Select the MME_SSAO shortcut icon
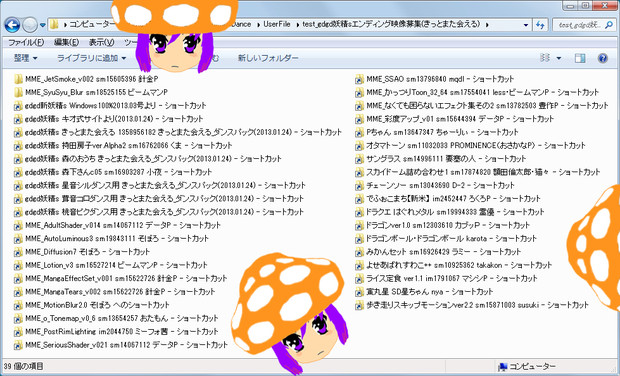Viewport: 620px width, 376px height. [x=359, y=79]
